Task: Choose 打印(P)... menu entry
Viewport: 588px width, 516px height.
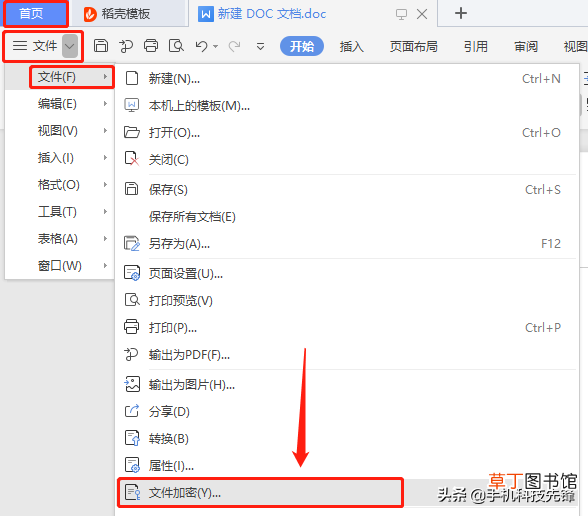Action: click(347, 327)
